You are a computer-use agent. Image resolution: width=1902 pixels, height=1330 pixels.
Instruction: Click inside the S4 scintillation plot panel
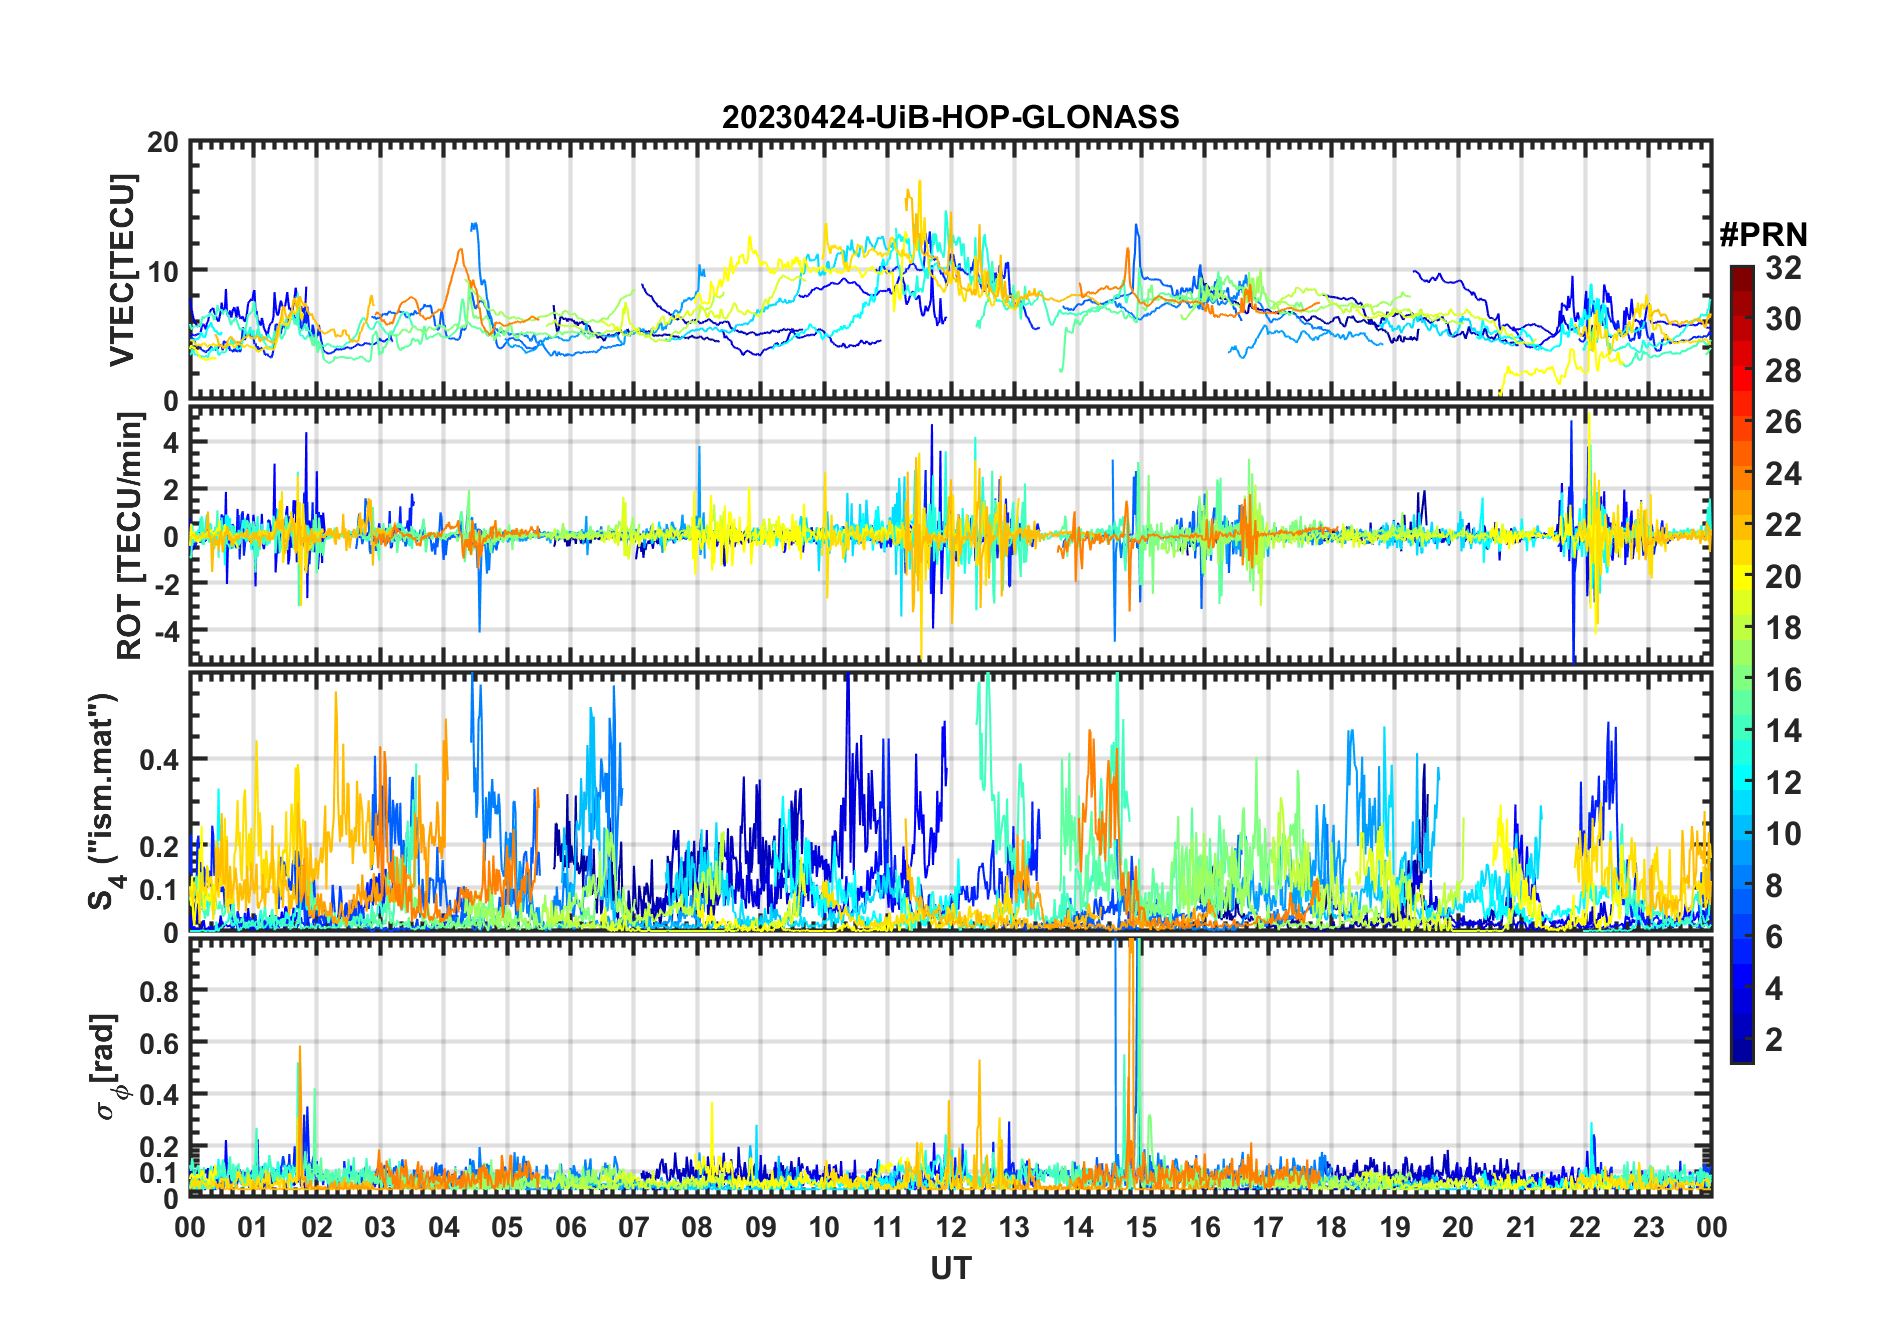[950, 801]
